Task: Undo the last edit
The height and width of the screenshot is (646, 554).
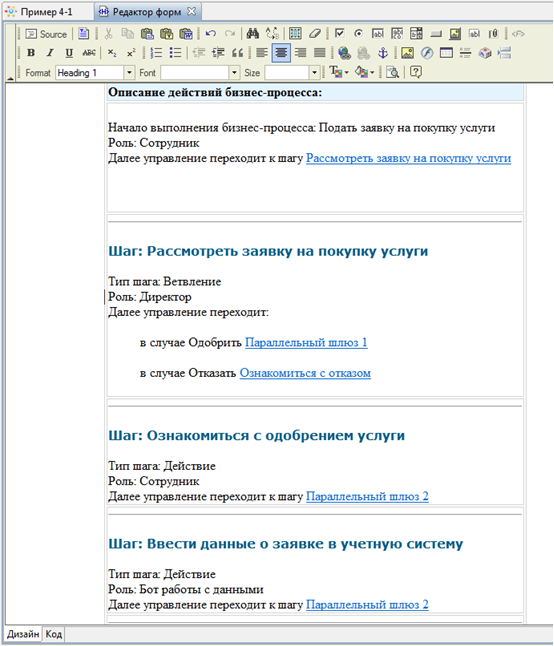Action: point(210,34)
